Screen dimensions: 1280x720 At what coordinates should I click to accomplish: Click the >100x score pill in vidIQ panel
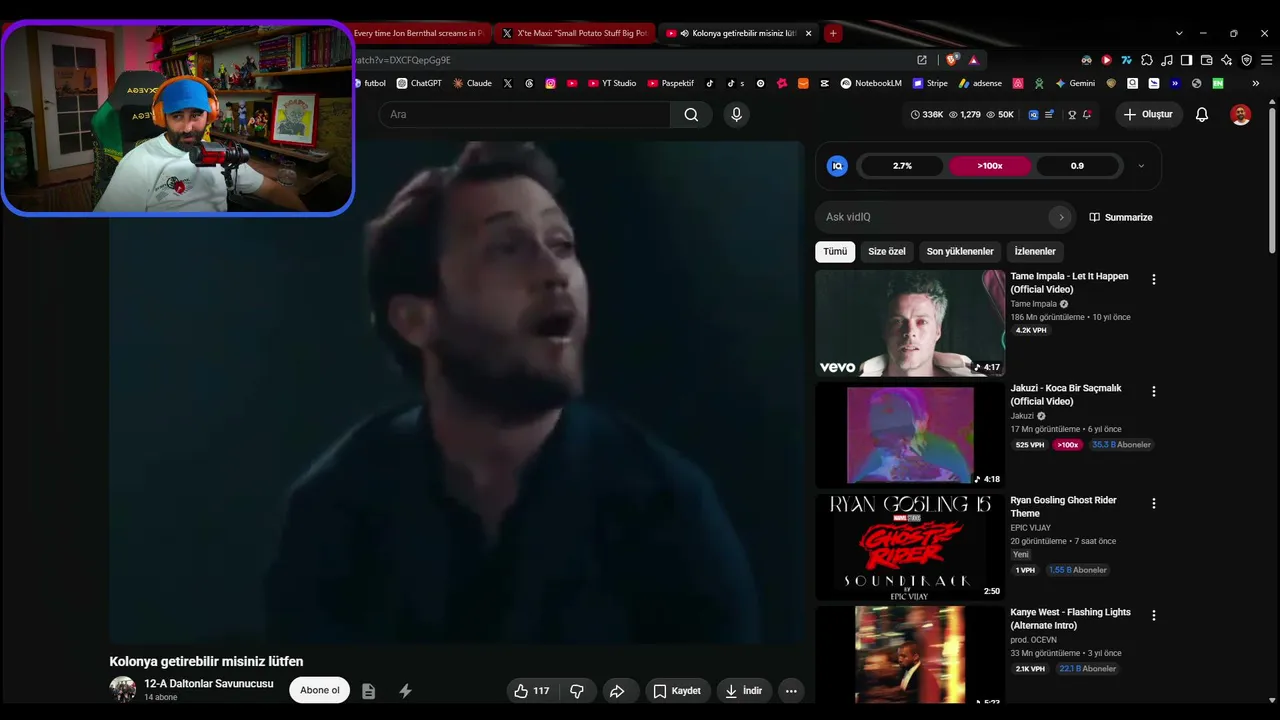tap(990, 166)
